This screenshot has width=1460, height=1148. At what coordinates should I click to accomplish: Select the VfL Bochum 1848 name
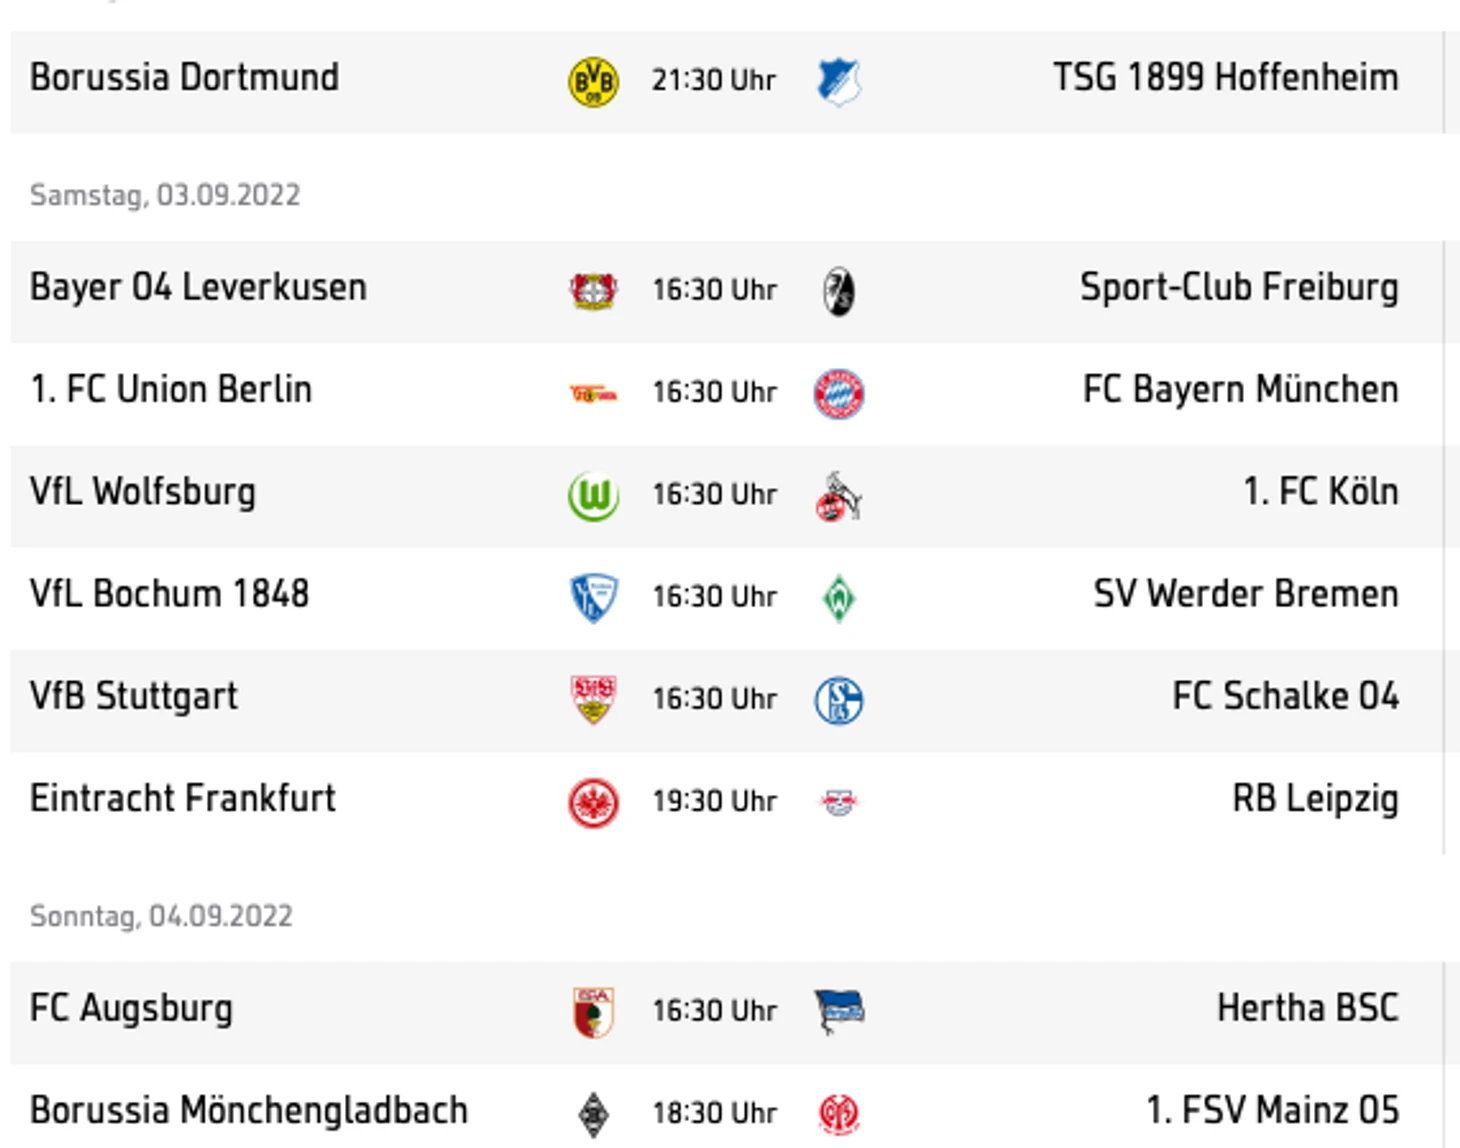point(169,594)
